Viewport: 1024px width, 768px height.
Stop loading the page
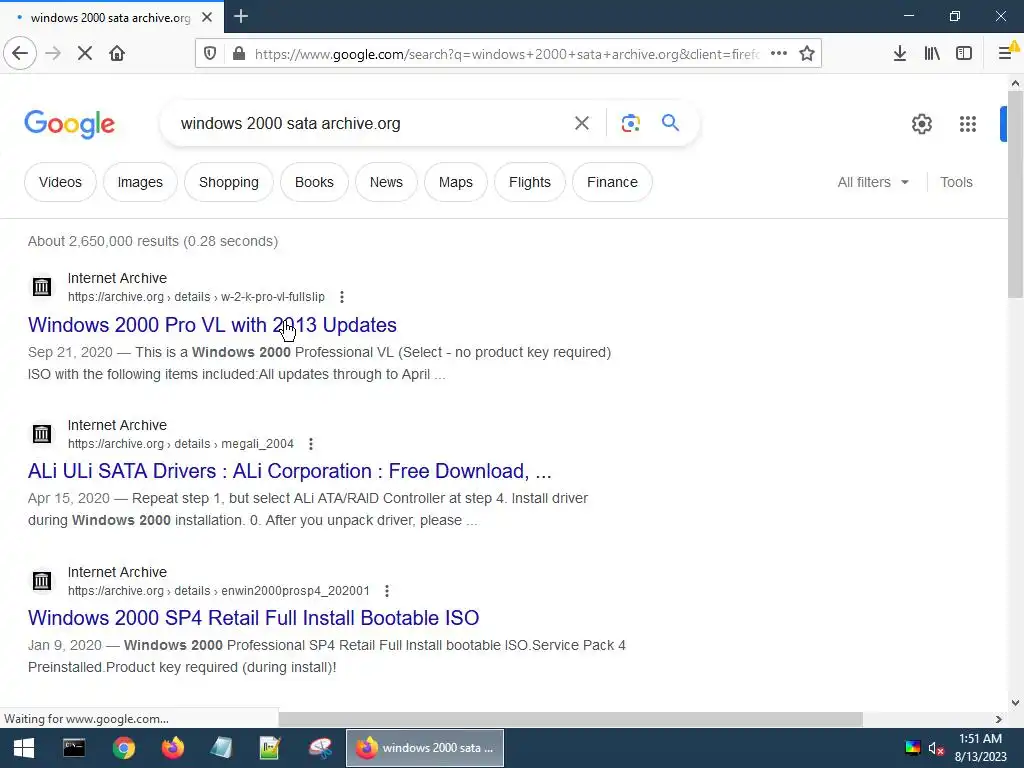point(85,54)
